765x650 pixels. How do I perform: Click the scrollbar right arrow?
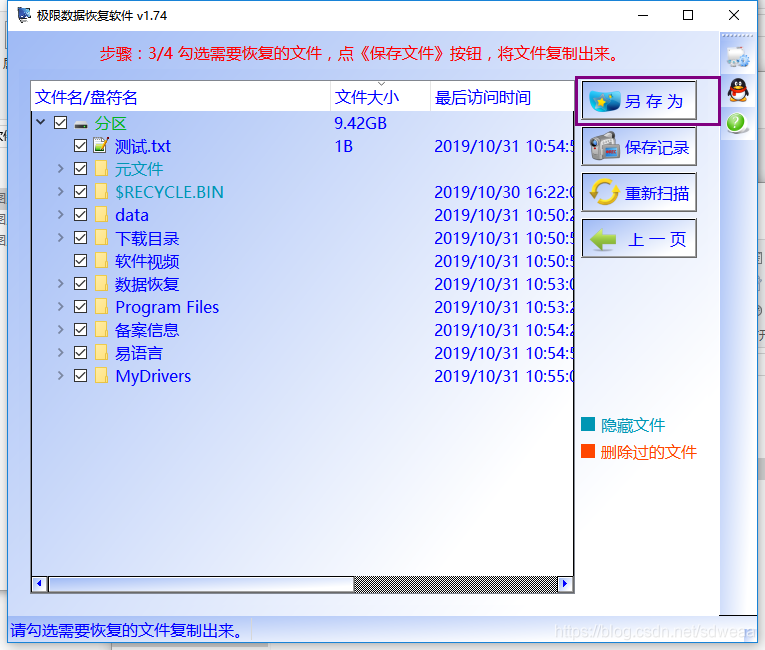point(565,584)
